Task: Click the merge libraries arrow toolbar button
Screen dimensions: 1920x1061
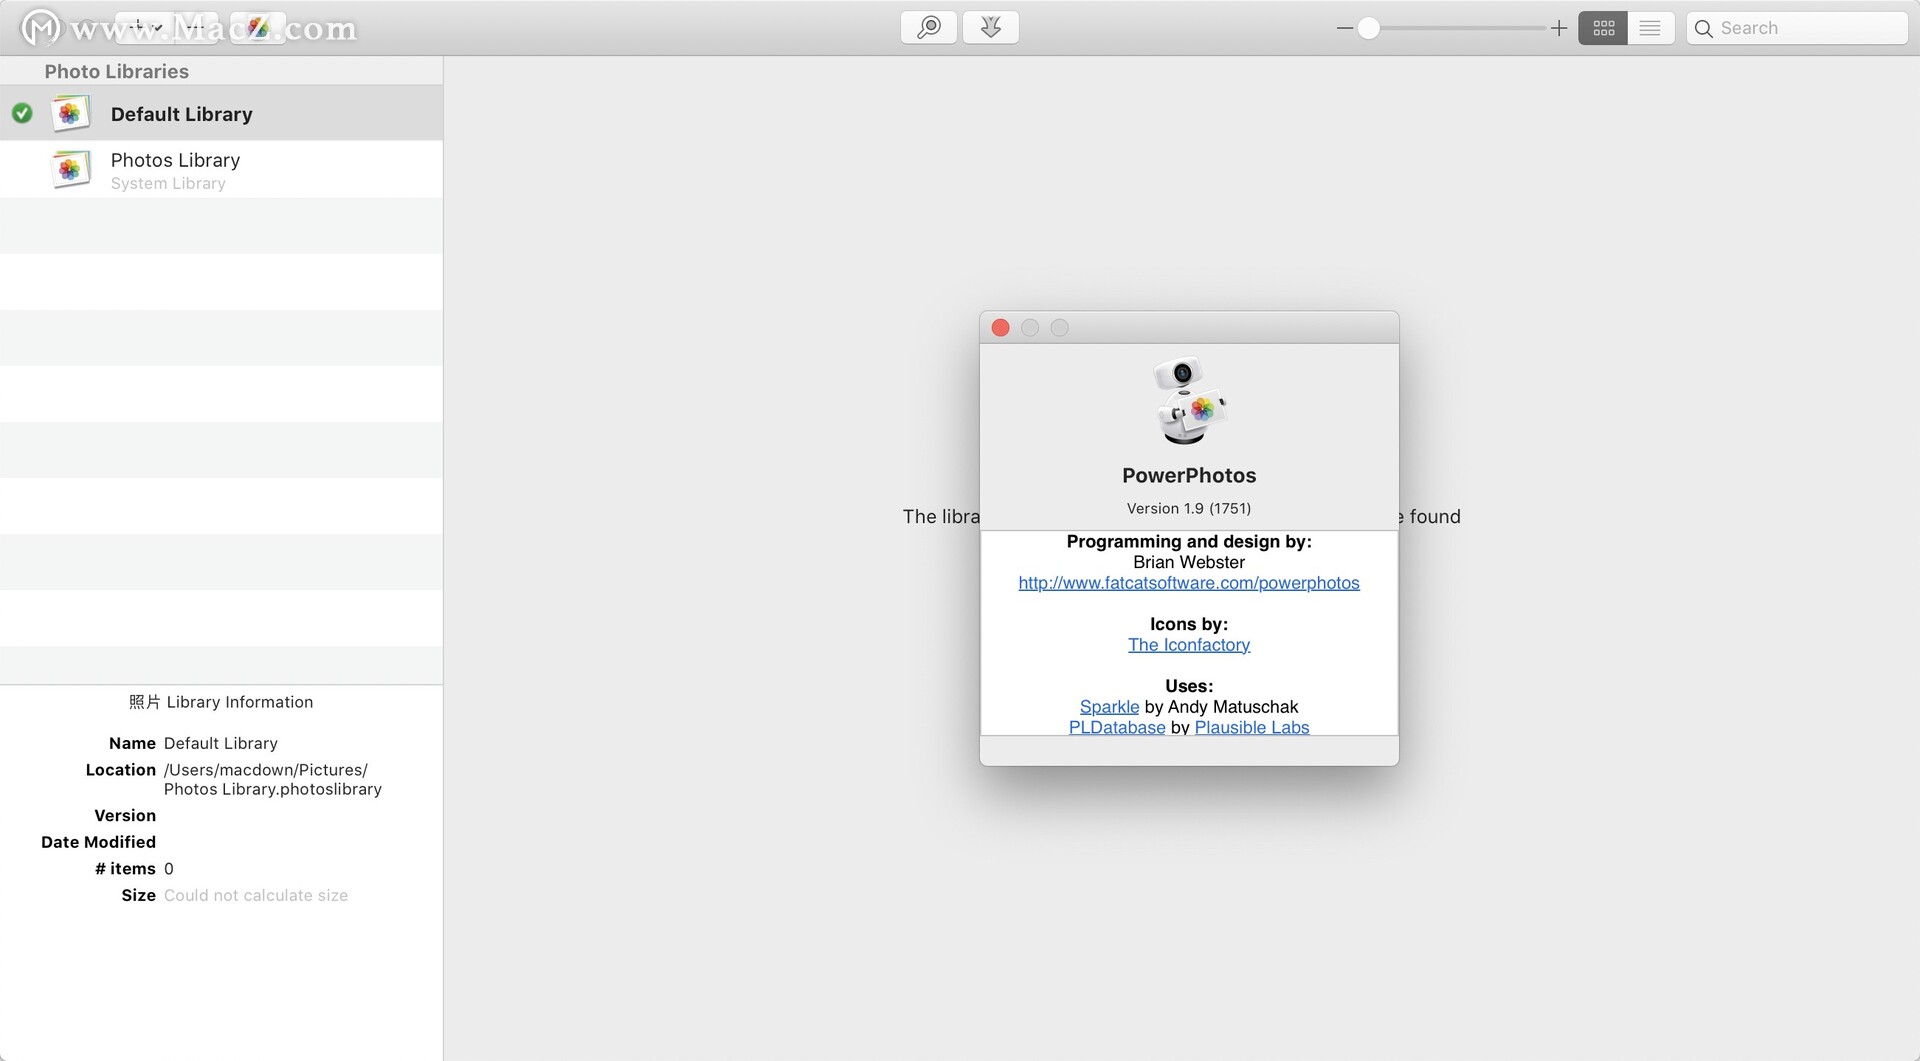Action: click(x=991, y=28)
